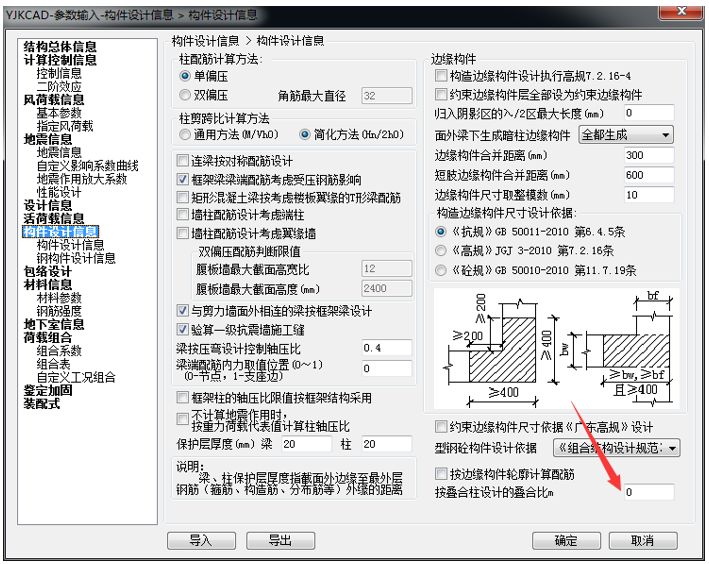
Task: Click the 导入 button
Action: tap(201, 540)
